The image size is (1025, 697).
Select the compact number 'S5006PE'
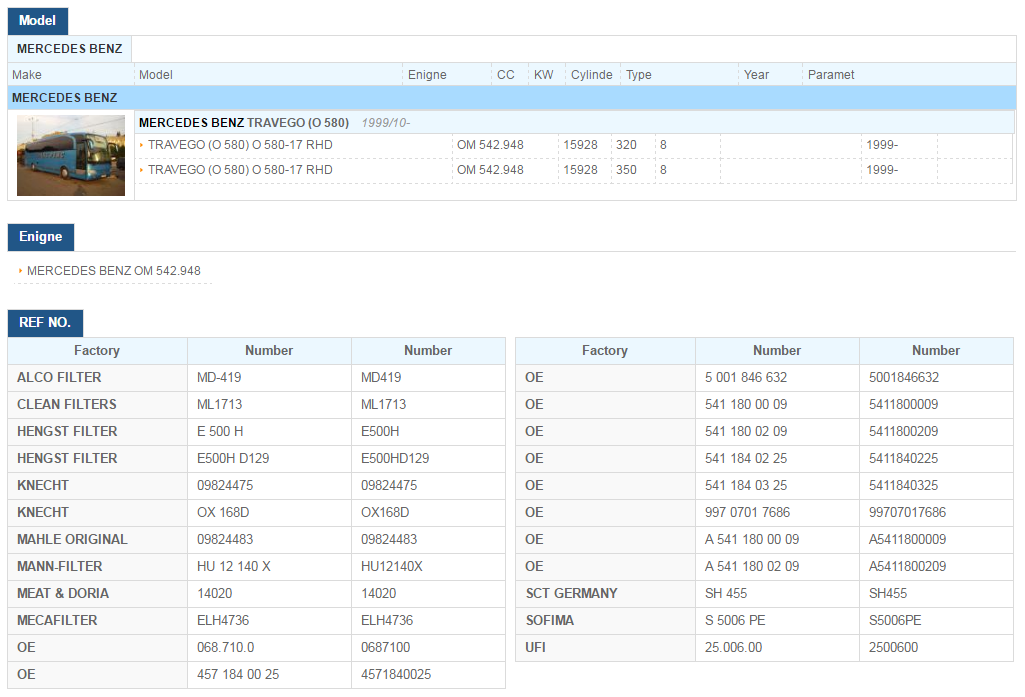[x=895, y=620]
